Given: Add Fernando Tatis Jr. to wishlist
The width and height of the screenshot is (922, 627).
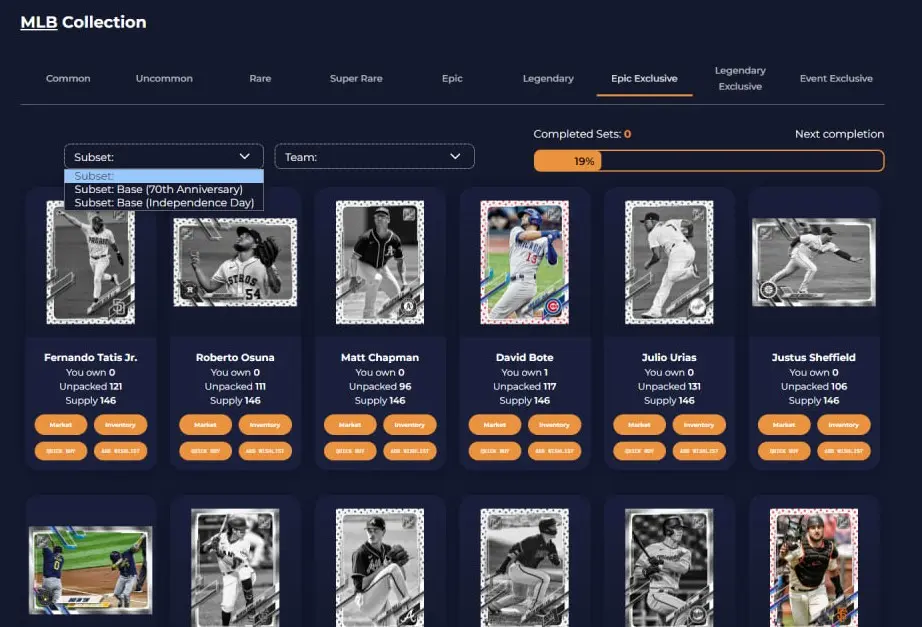Looking at the screenshot, I should point(120,451).
